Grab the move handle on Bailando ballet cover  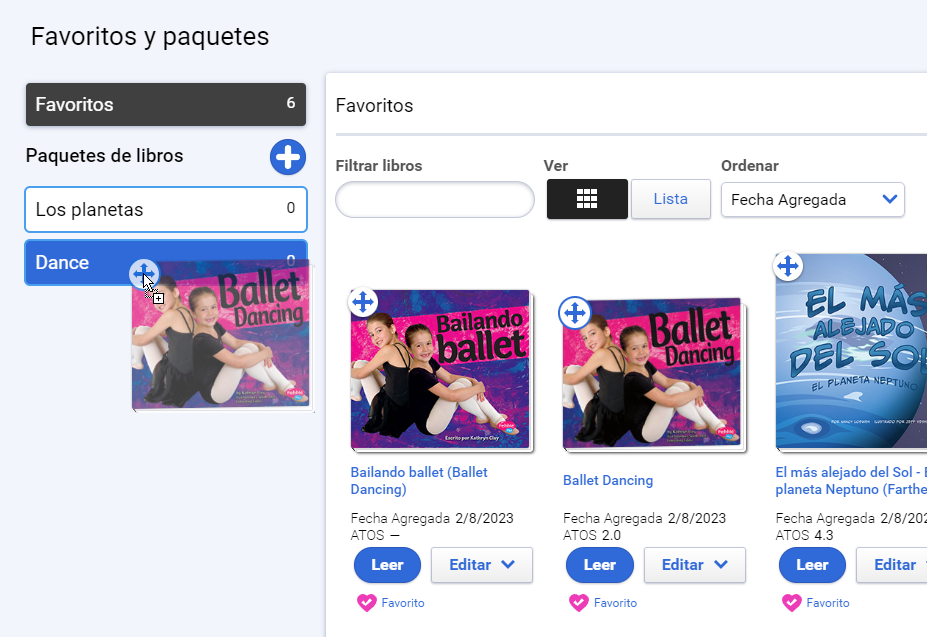click(363, 302)
